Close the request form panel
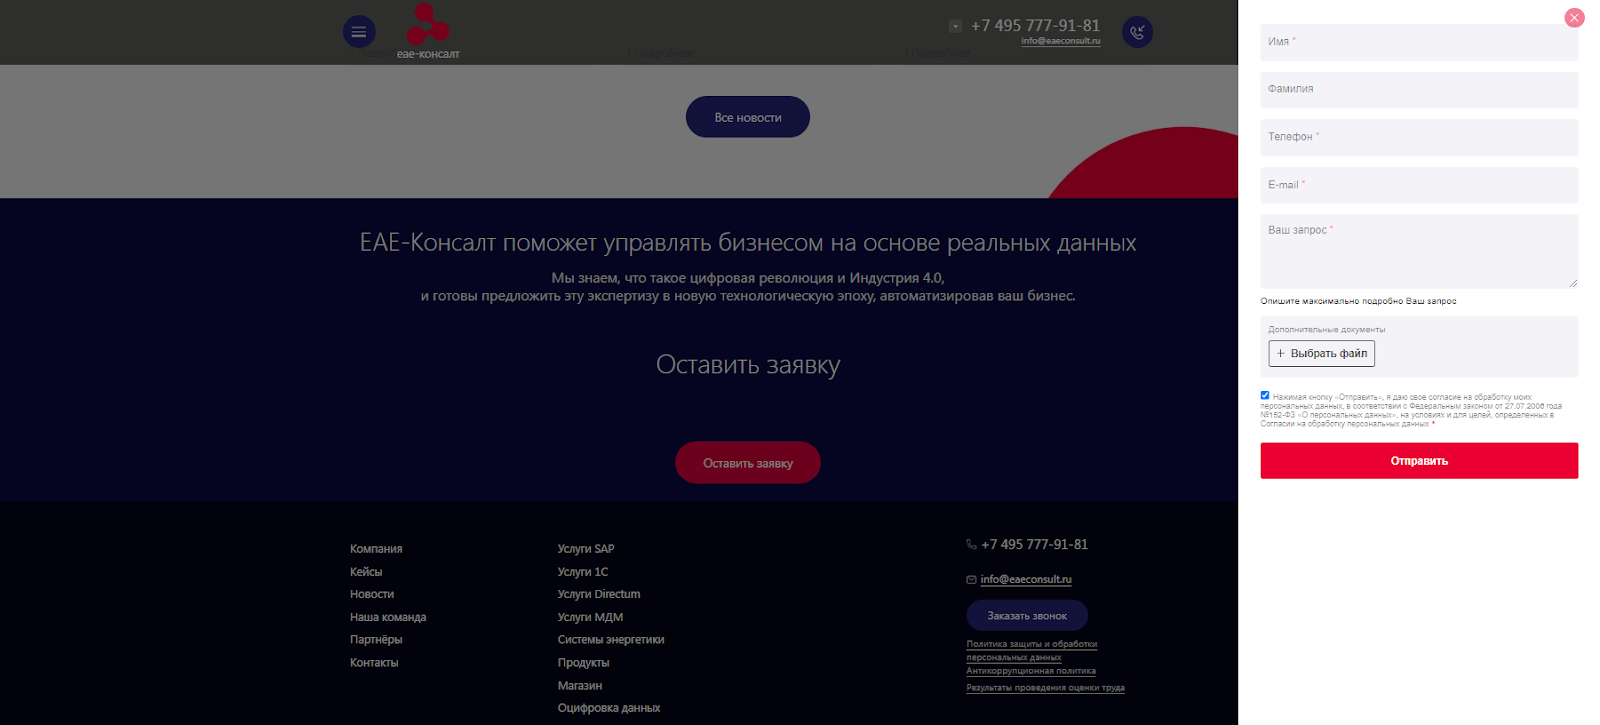 1574,18
